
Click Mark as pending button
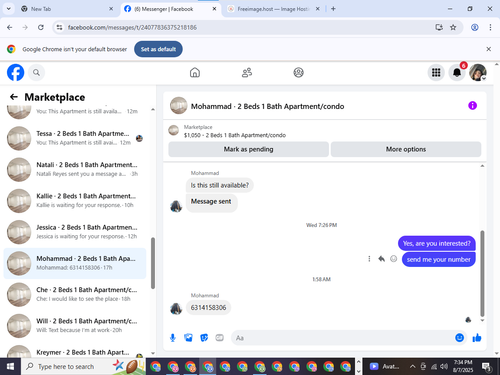point(248,149)
